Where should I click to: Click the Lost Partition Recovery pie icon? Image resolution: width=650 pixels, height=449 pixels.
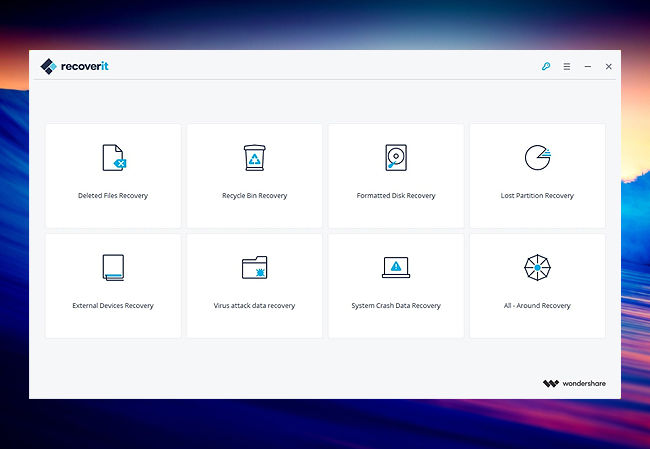[537, 157]
